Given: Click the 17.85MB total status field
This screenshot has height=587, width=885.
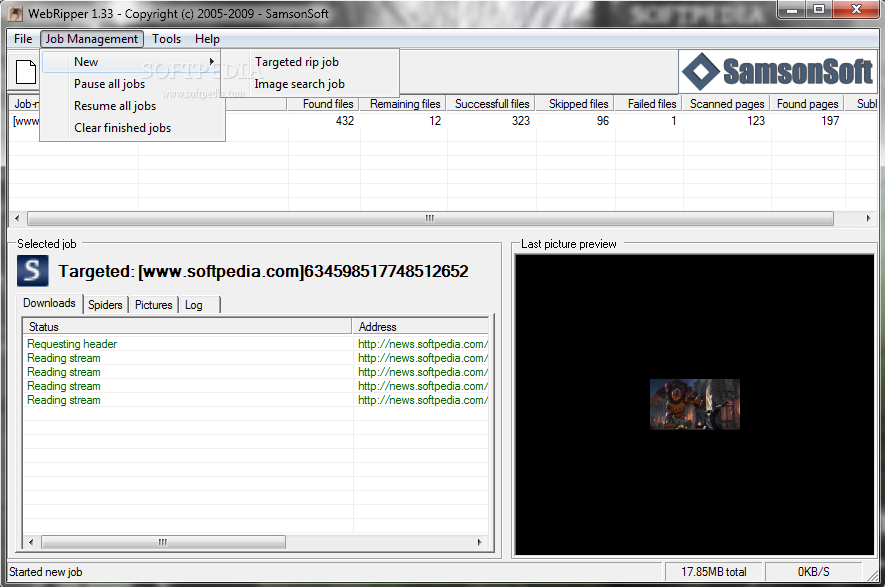Looking at the screenshot, I should [713, 572].
